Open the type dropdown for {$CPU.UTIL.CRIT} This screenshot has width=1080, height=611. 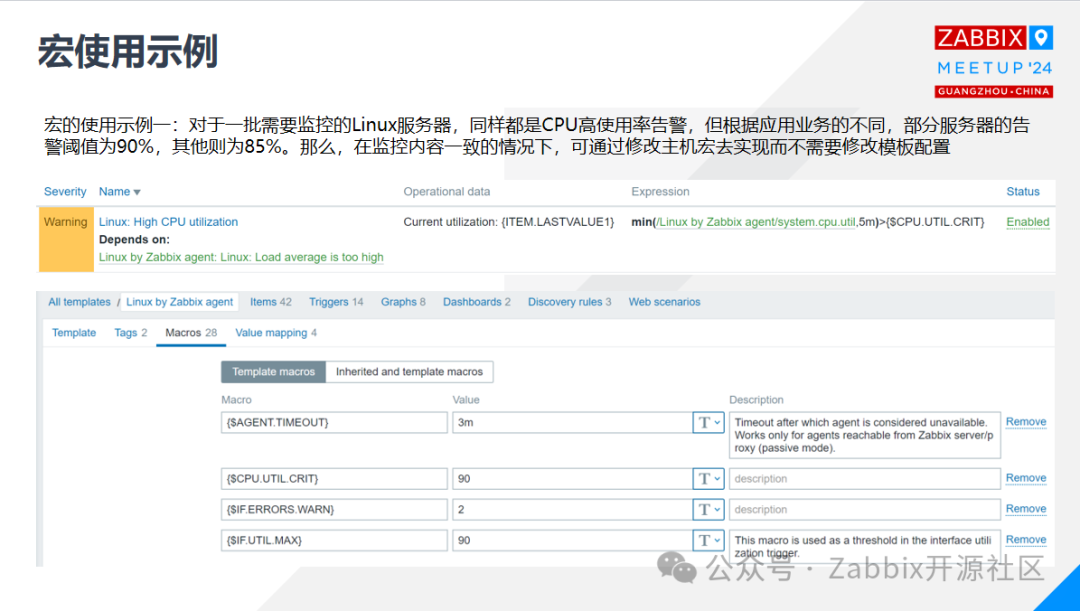(x=708, y=479)
